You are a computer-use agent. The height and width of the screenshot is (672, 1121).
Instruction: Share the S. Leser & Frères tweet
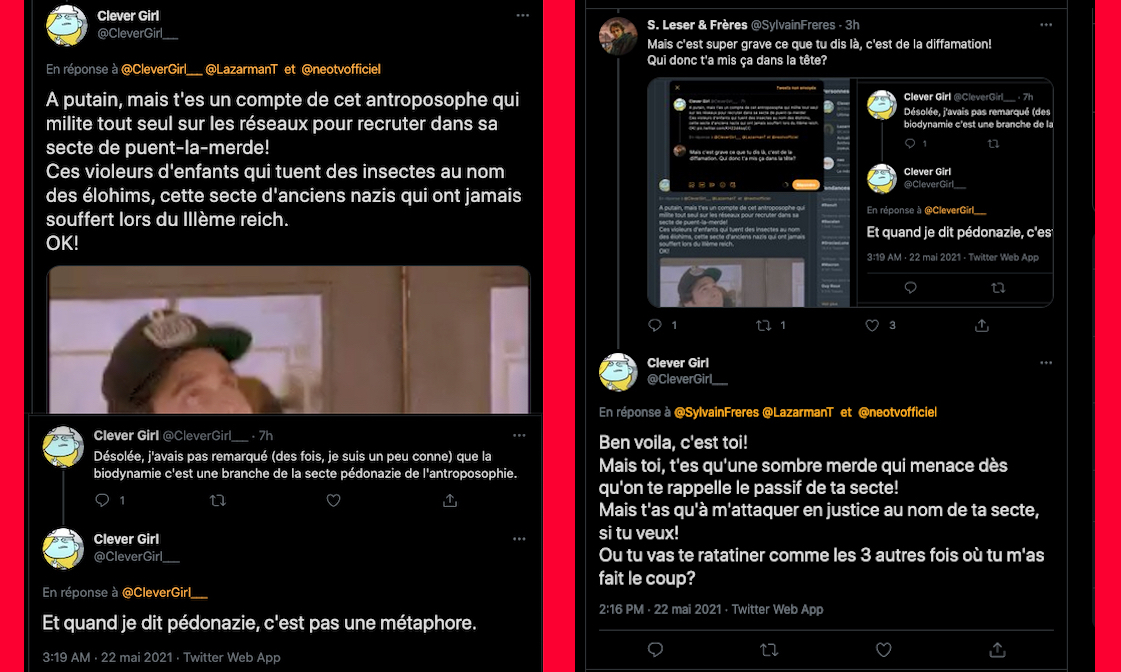point(982,325)
